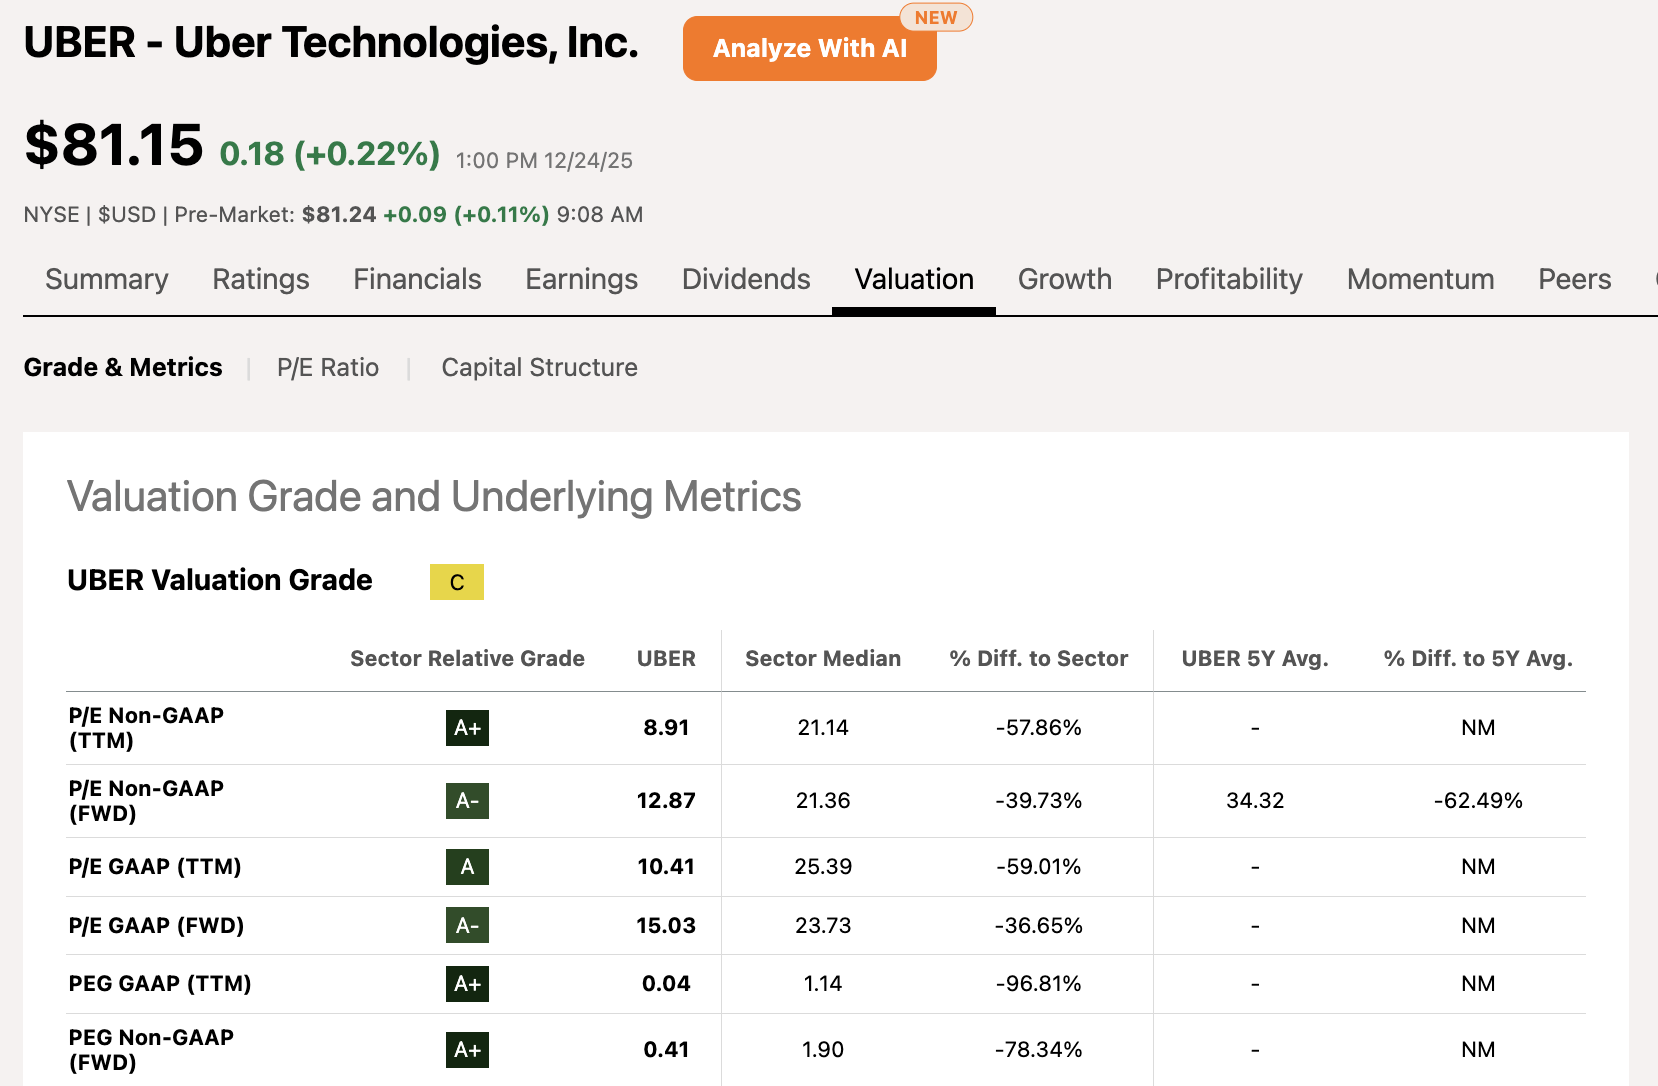Select the Dividends tab
Image resolution: width=1658 pixels, height=1086 pixels.
coord(745,279)
